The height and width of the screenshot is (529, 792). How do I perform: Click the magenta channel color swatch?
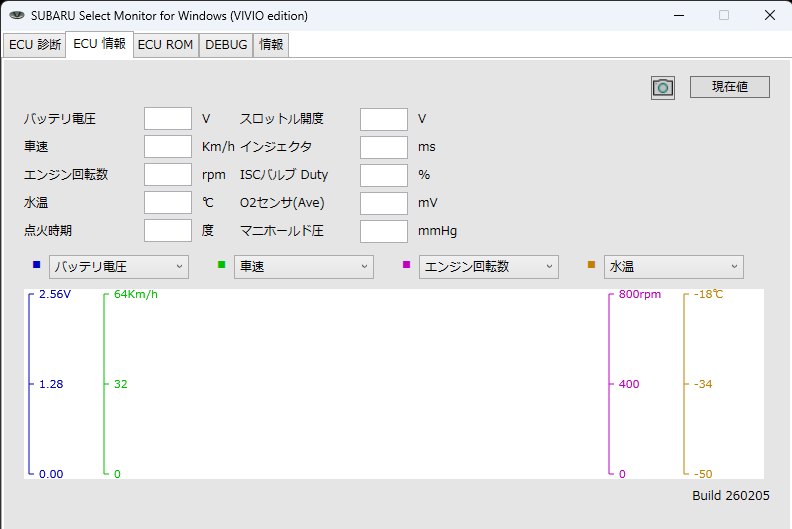407,265
